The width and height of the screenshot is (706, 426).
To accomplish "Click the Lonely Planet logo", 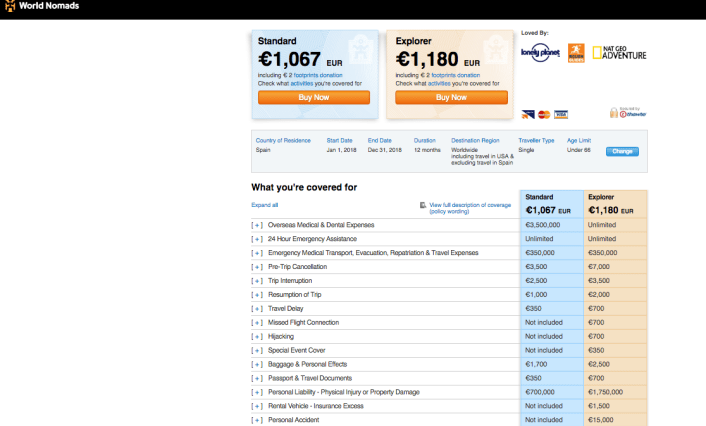I will pyautogui.click(x=540, y=53).
